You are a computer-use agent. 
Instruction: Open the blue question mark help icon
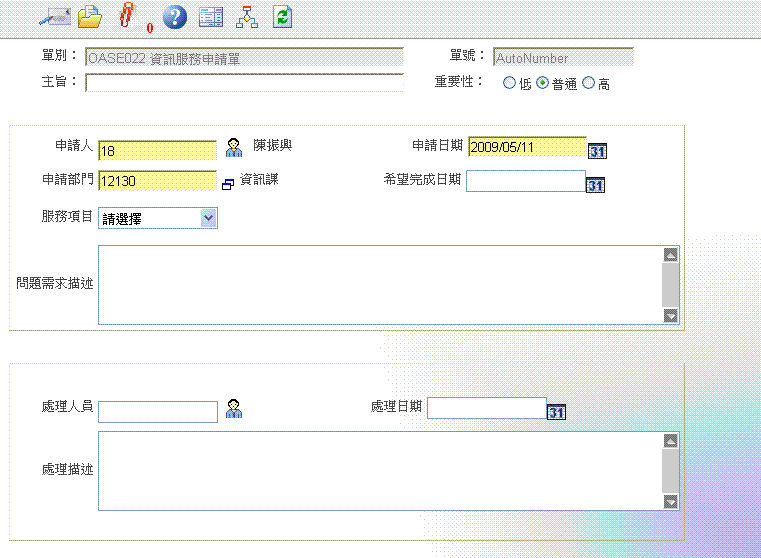click(175, 16)
